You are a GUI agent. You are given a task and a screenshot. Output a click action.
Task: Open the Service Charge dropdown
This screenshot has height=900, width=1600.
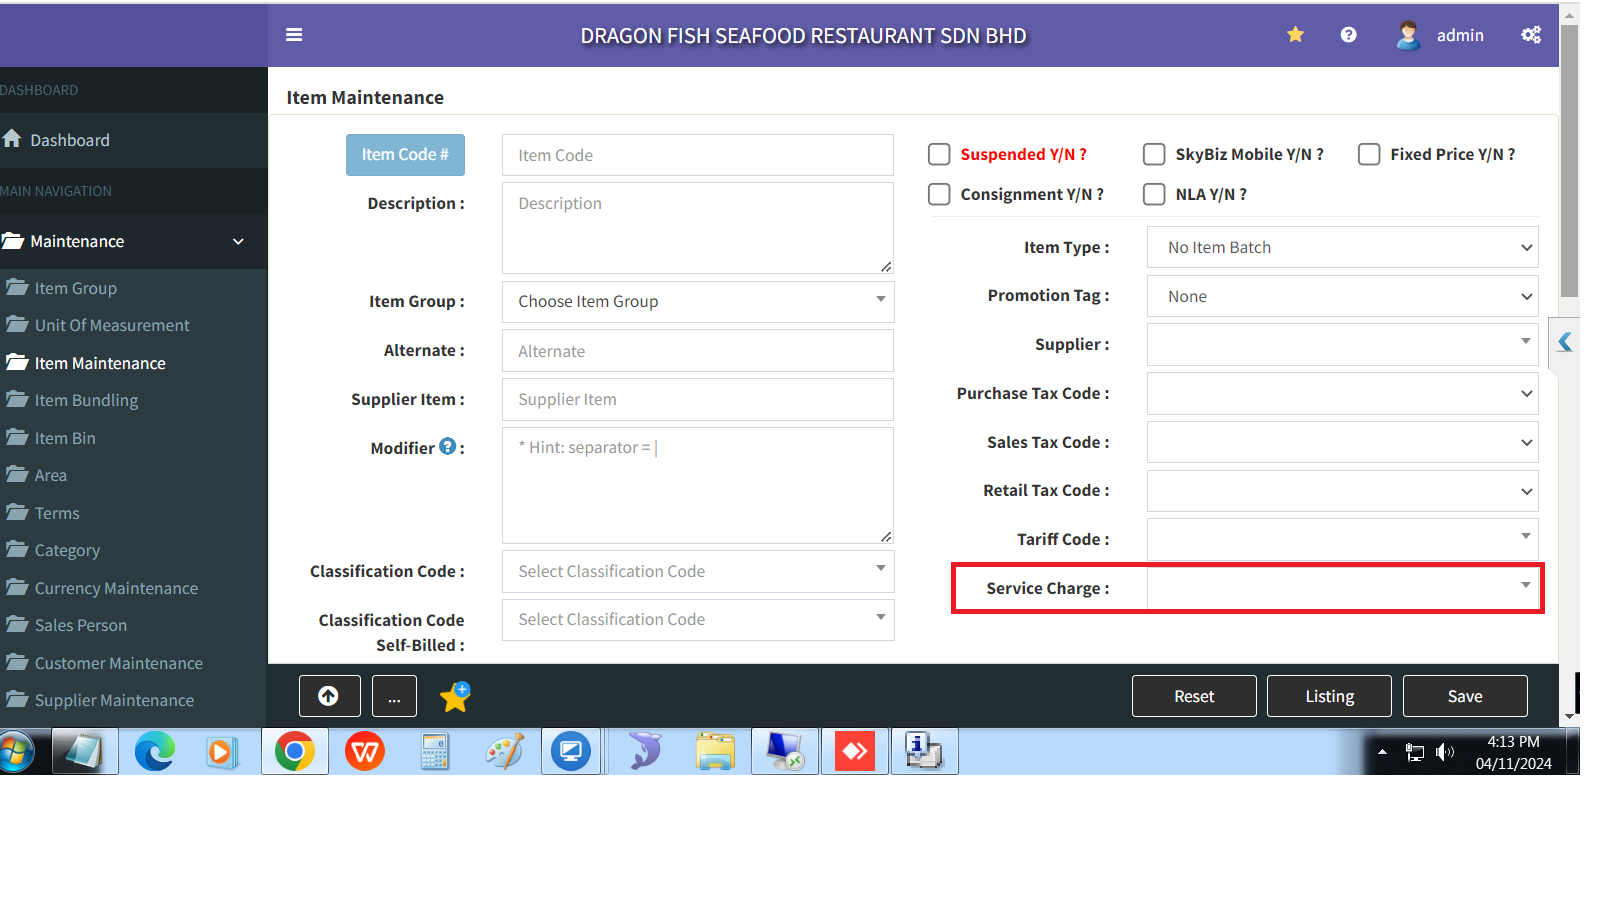click(x=1341, y=588)
